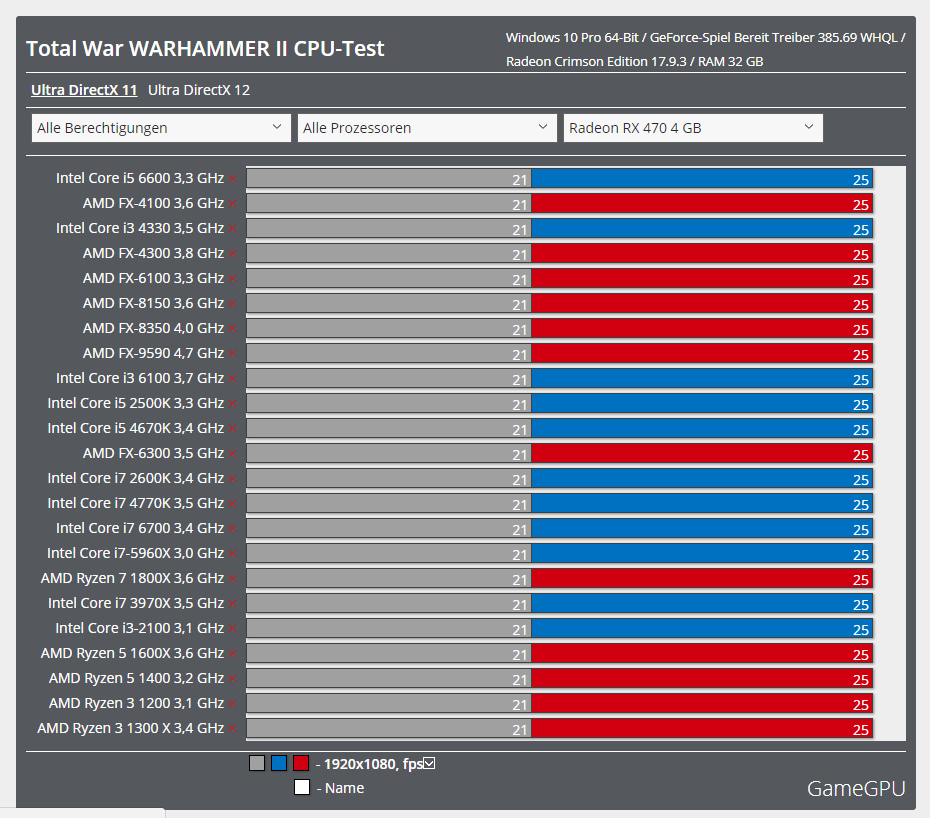Click red X beside Intel Core i3 4330
Image resolution: width=930 pixels, height=818 pixels.
click(x=232, y=228)
